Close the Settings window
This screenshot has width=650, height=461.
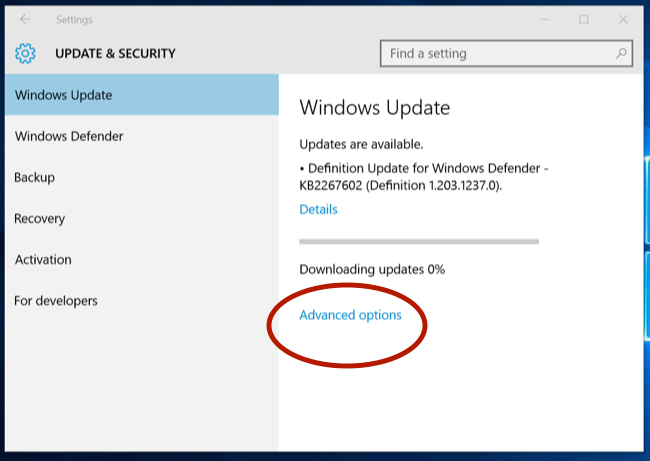click(x=624, y=19)
